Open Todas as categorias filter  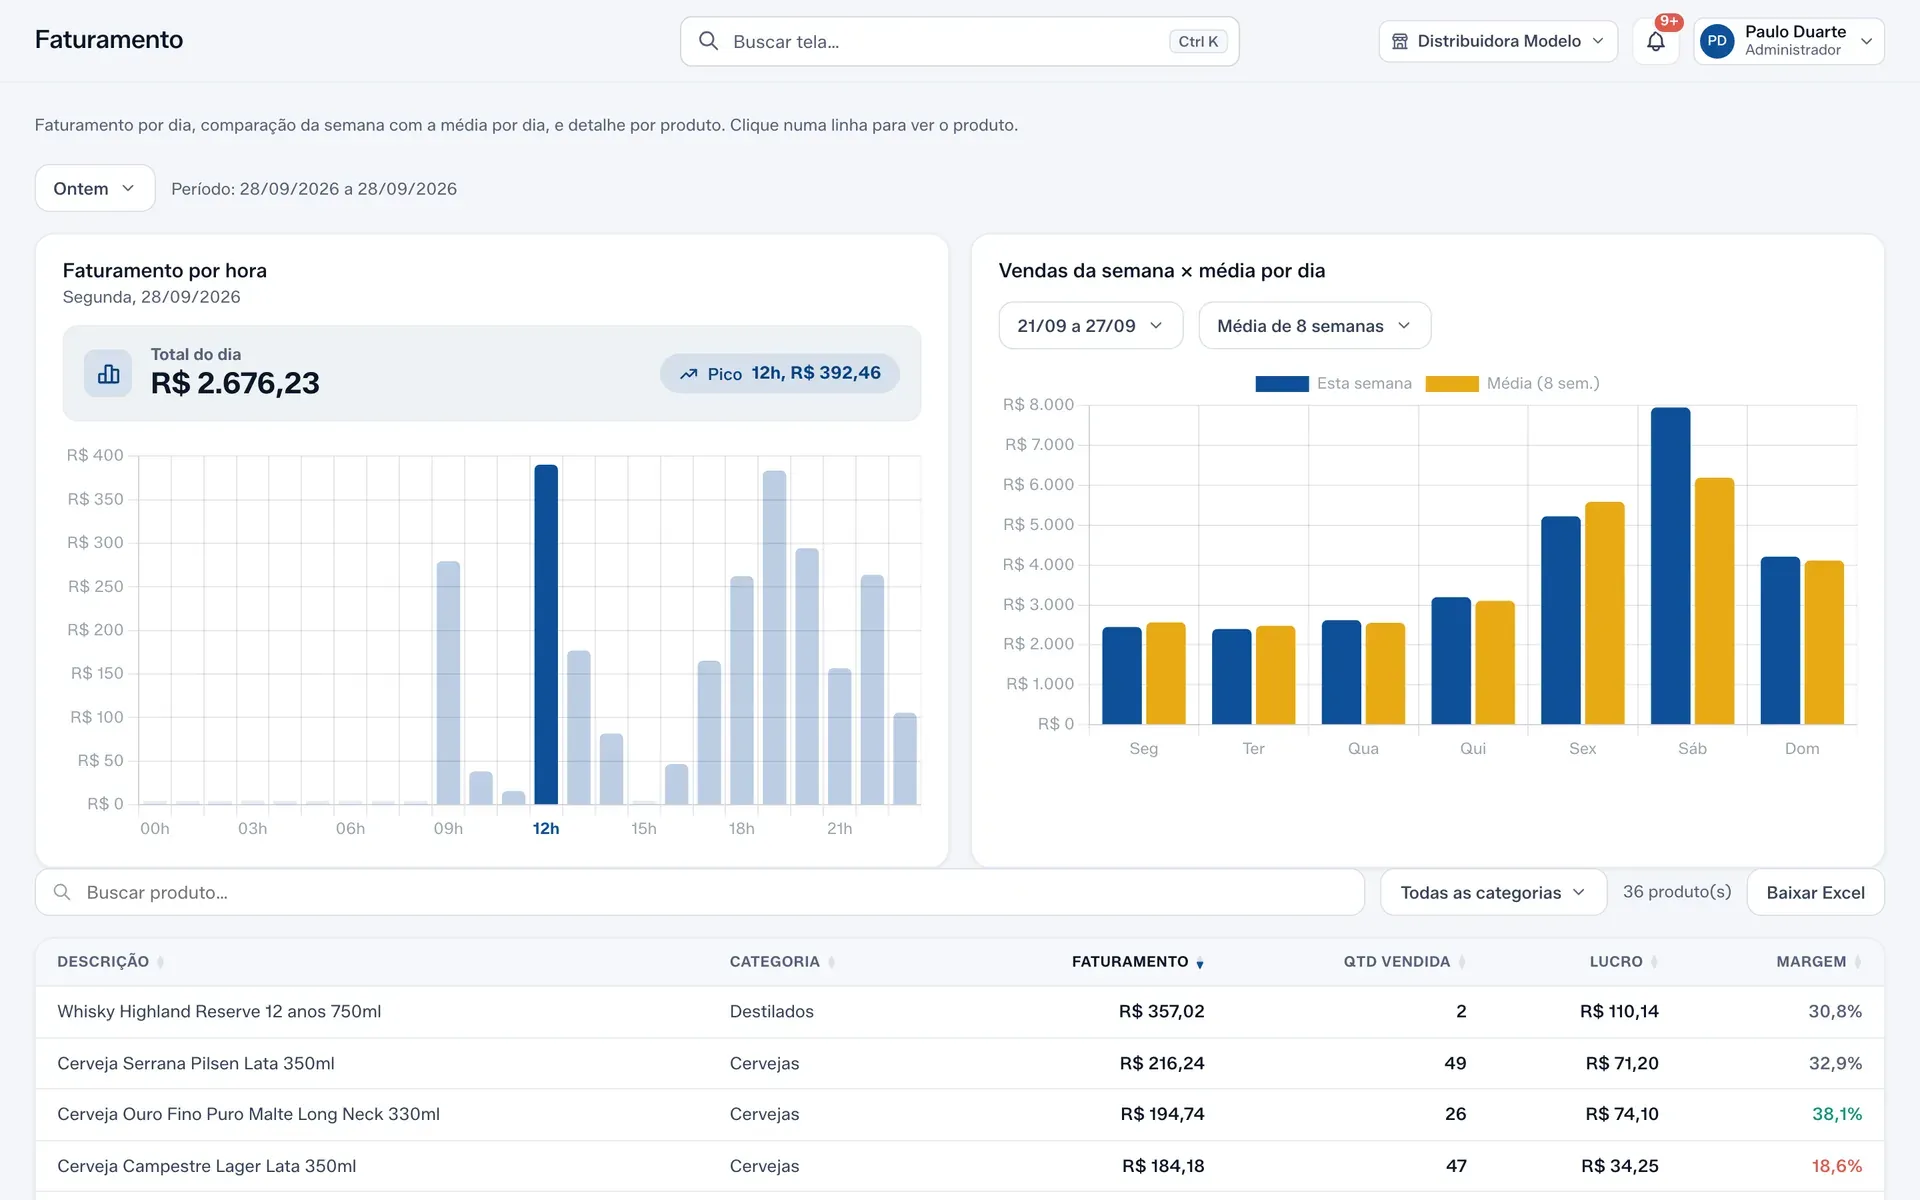[x=1493, y=892]
